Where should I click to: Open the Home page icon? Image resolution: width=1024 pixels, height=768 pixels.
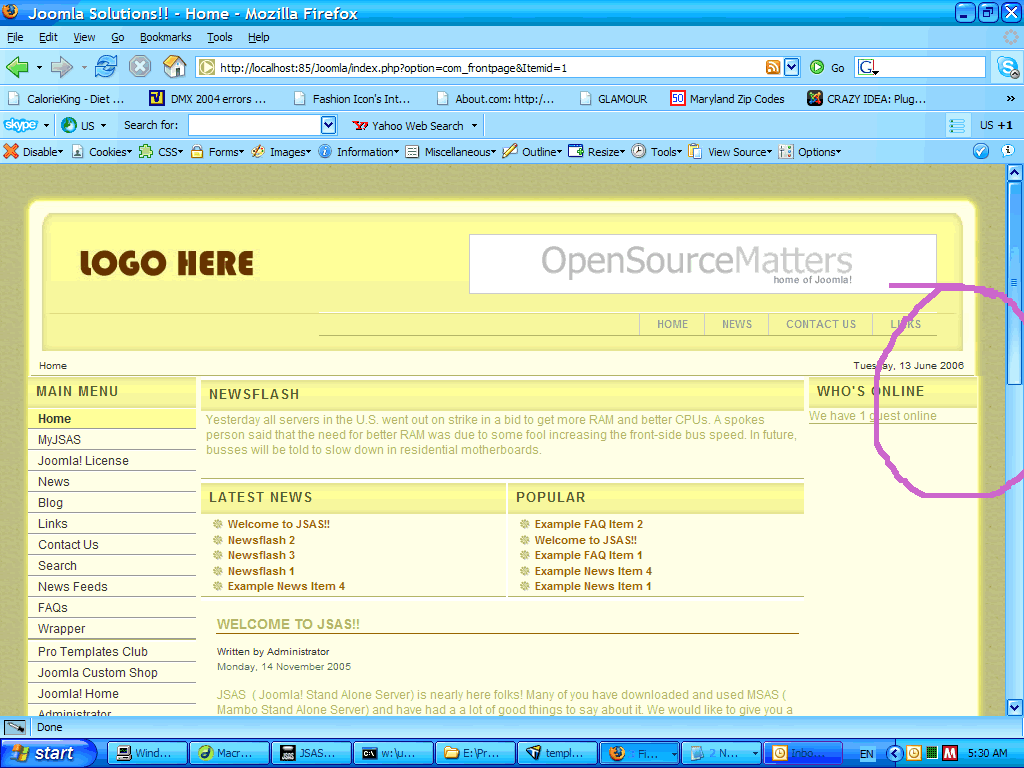click(174, 67)
